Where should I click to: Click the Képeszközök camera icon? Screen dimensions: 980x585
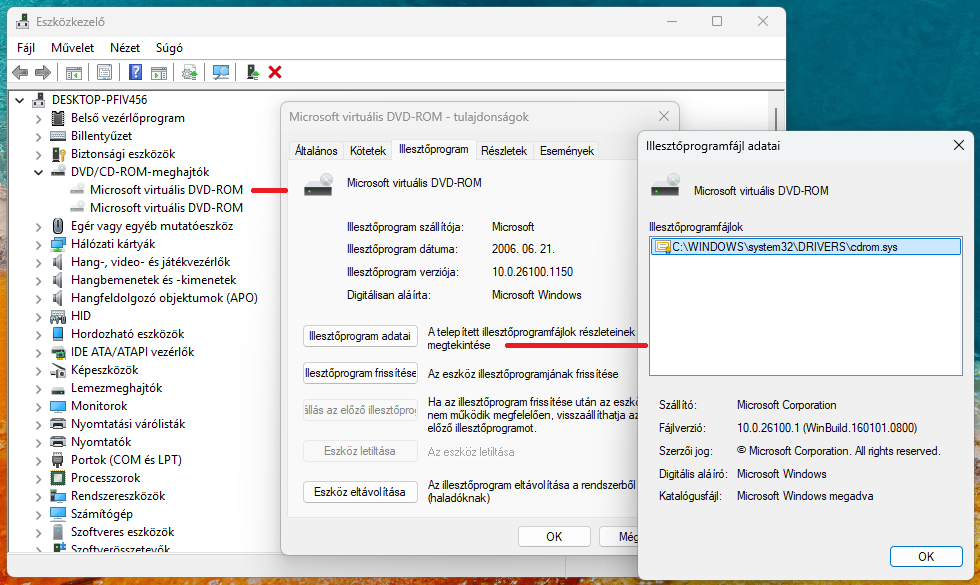58,370
